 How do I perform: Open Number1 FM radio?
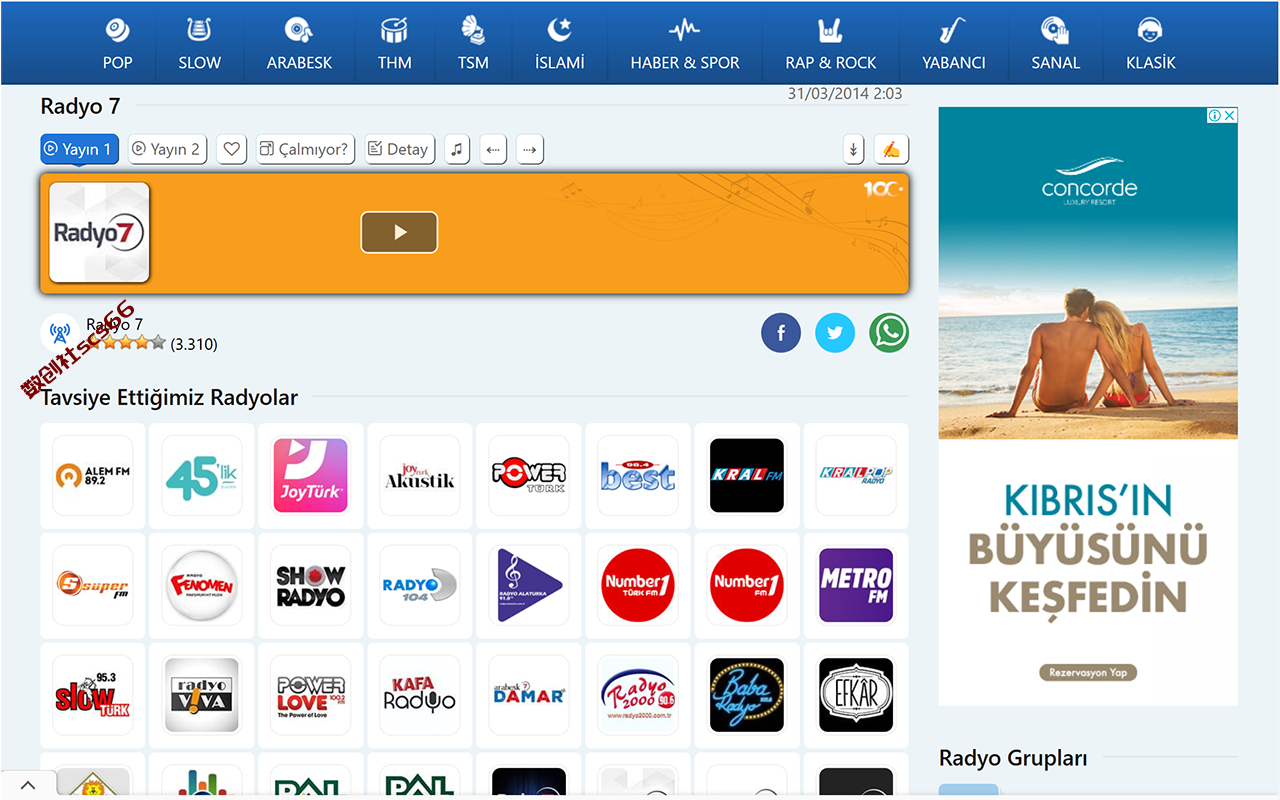pos(747,585)
